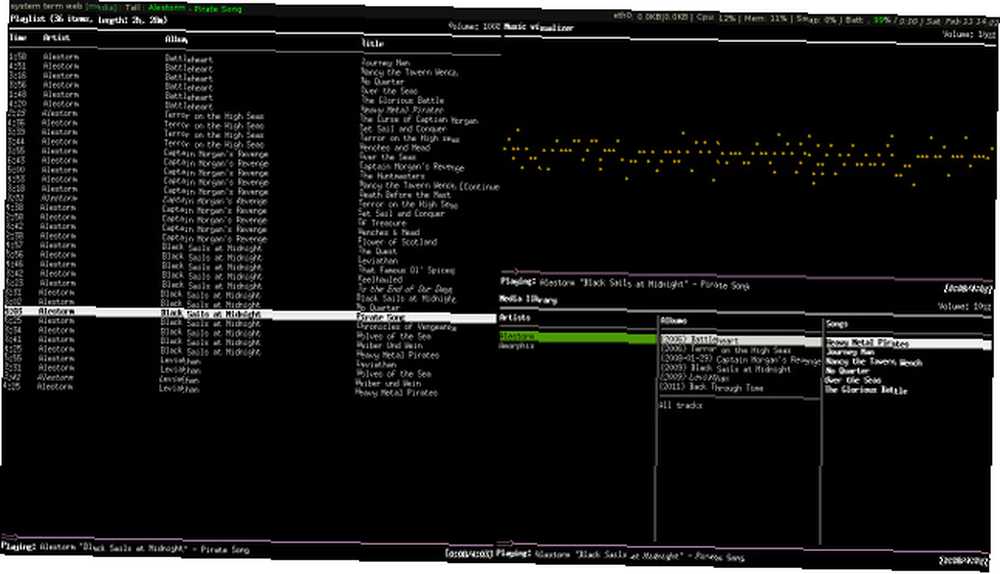Select the '(2009) Leviathan' album
The image size is (1000, 574).
[x=695, y=378]
